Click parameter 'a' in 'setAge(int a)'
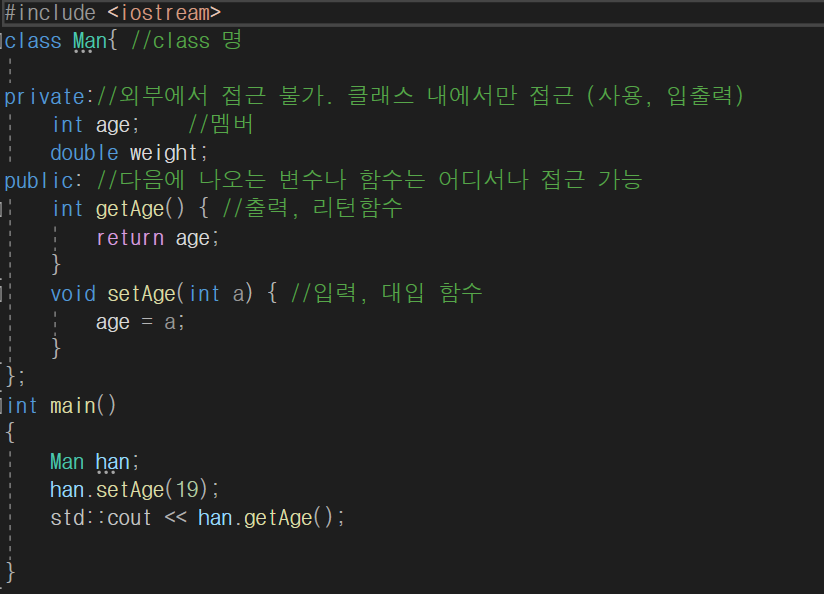The width and height of the screenshot is (824, 594). [239, 294]
